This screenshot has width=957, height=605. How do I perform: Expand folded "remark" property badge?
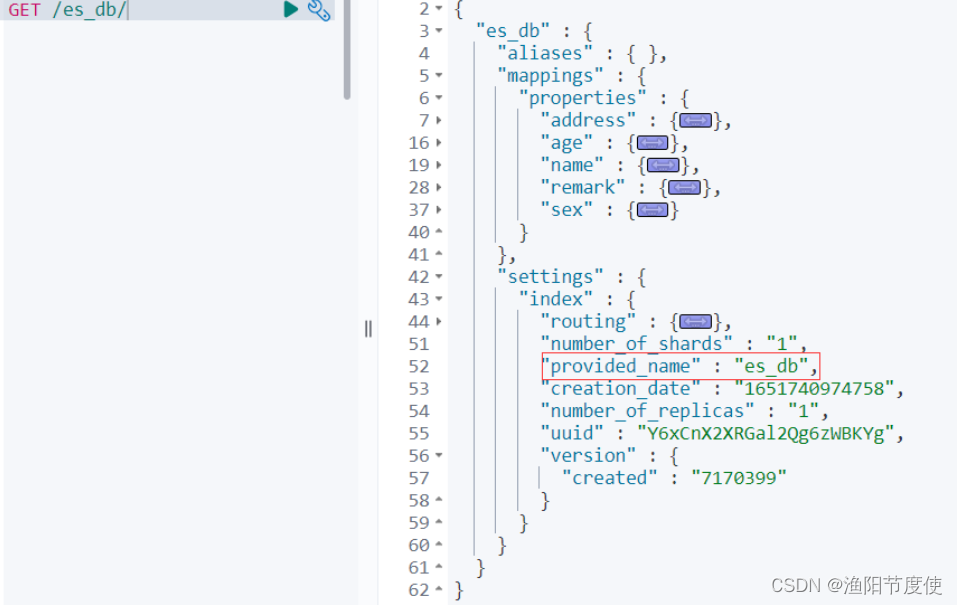pyautogui.click(x=684, y=187)
